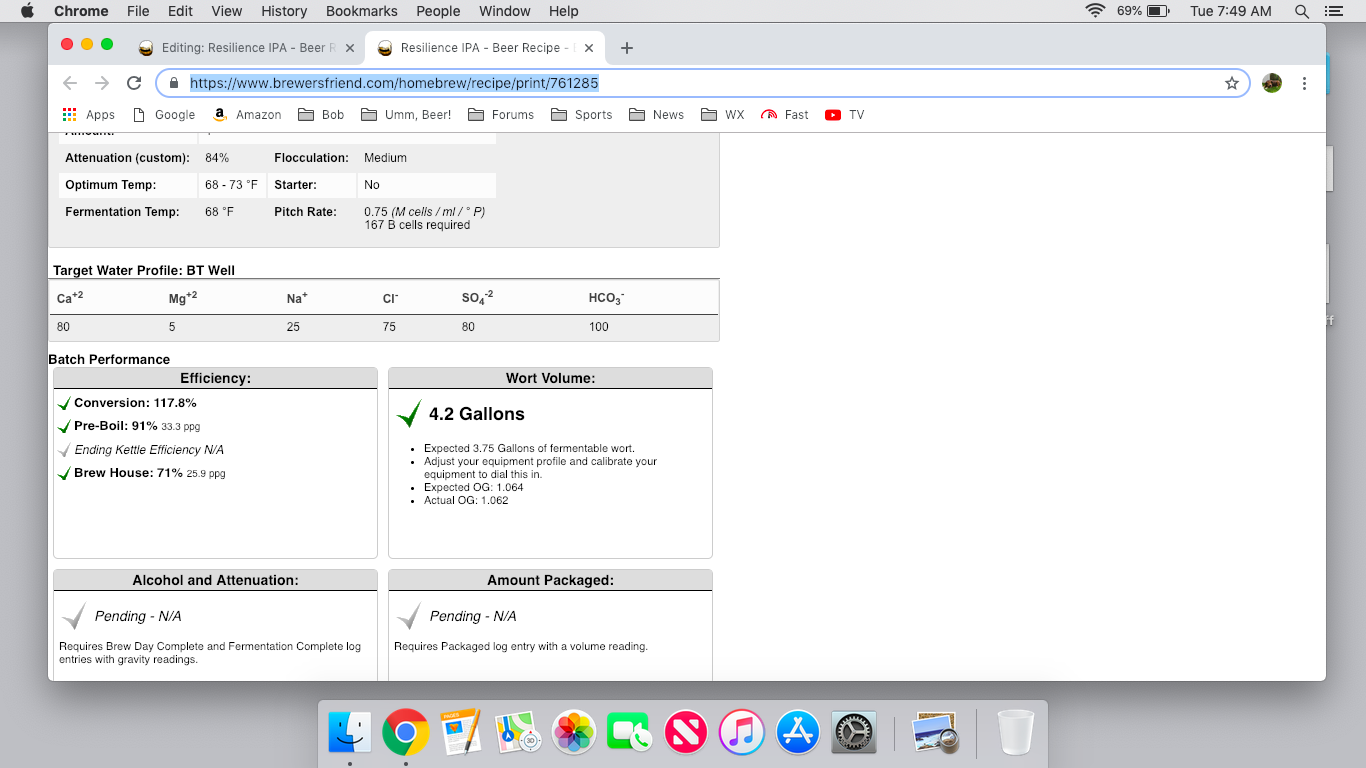This screenshot has width=1366, height=768.
Task: Click the Chrome profile avatar
Action: pyautogui.click(x=1272, y=83)
